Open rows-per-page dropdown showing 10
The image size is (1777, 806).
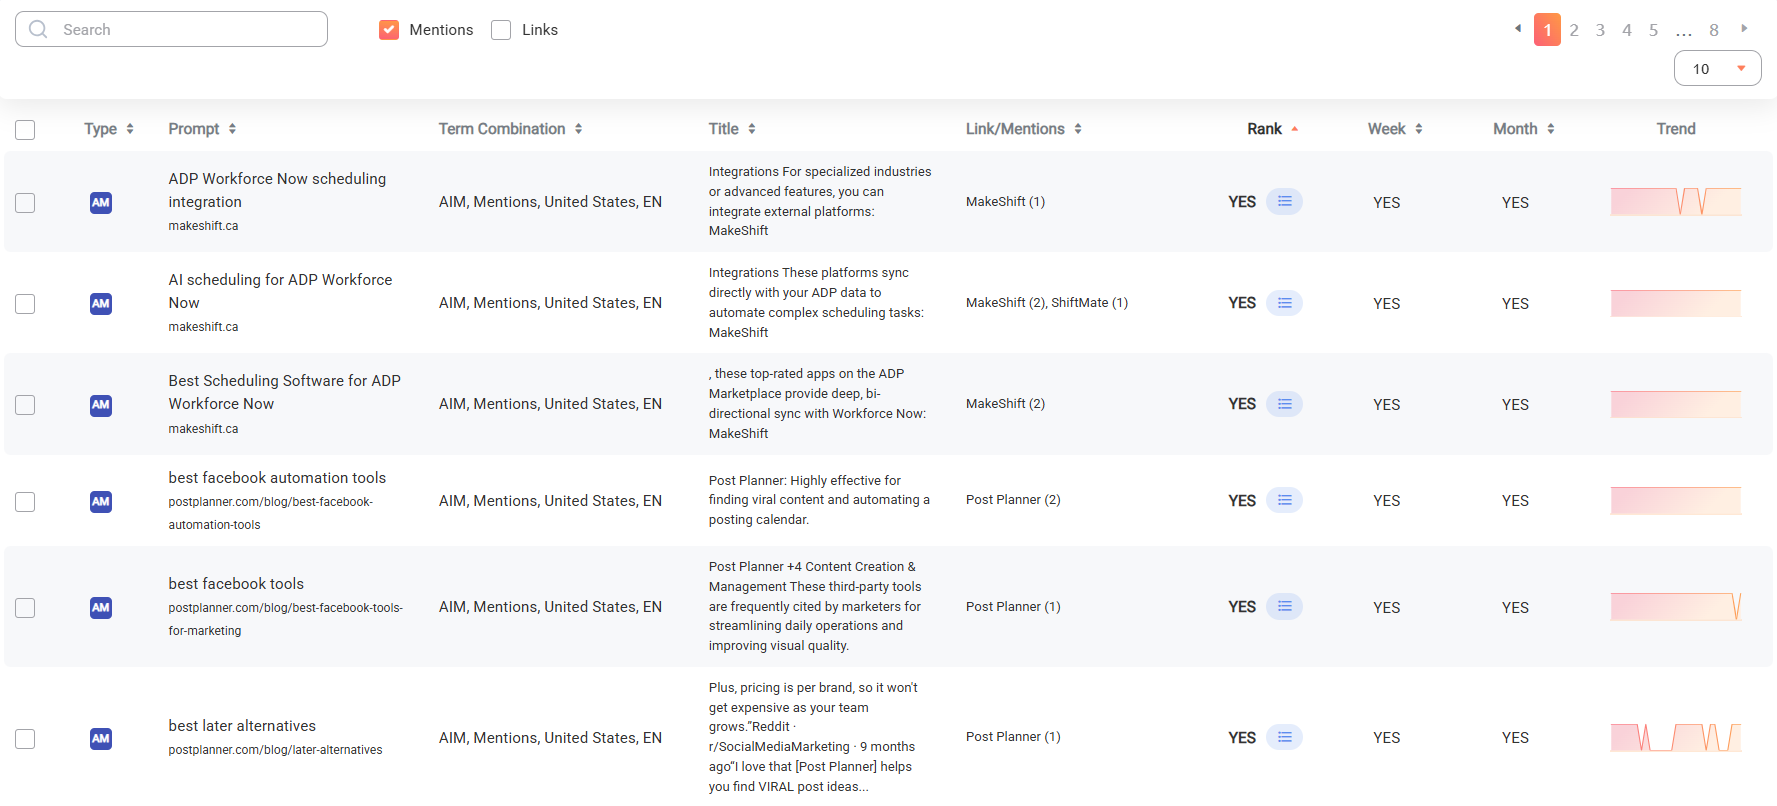pos(1717,68)
